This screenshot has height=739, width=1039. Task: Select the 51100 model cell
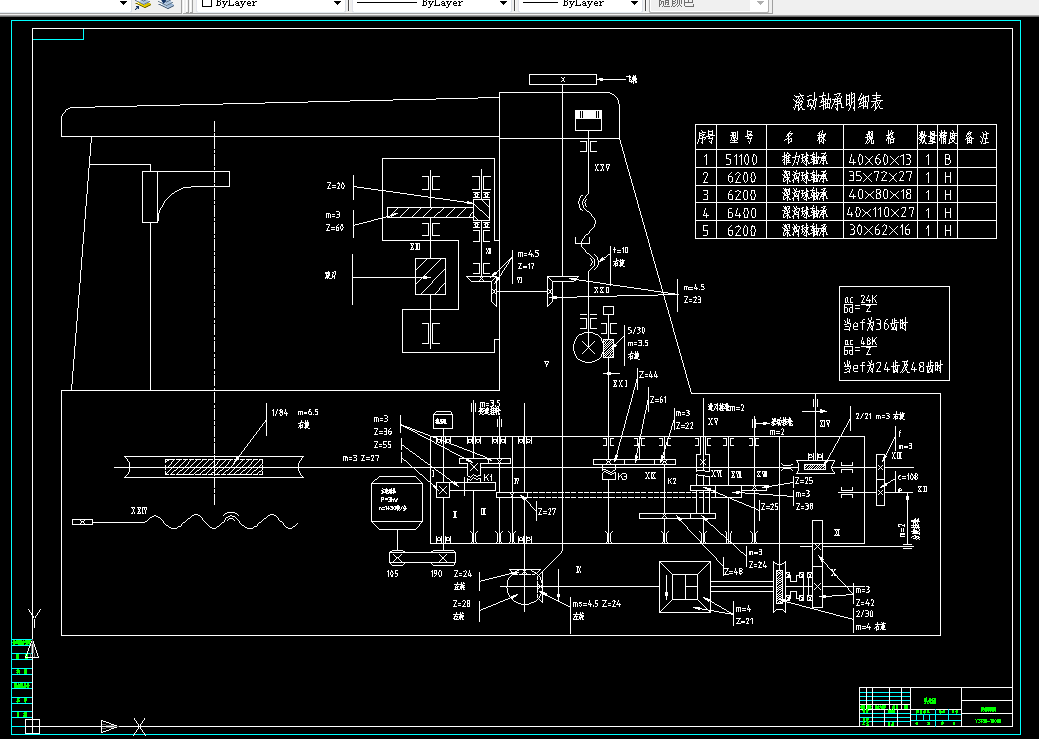(741, 159)
